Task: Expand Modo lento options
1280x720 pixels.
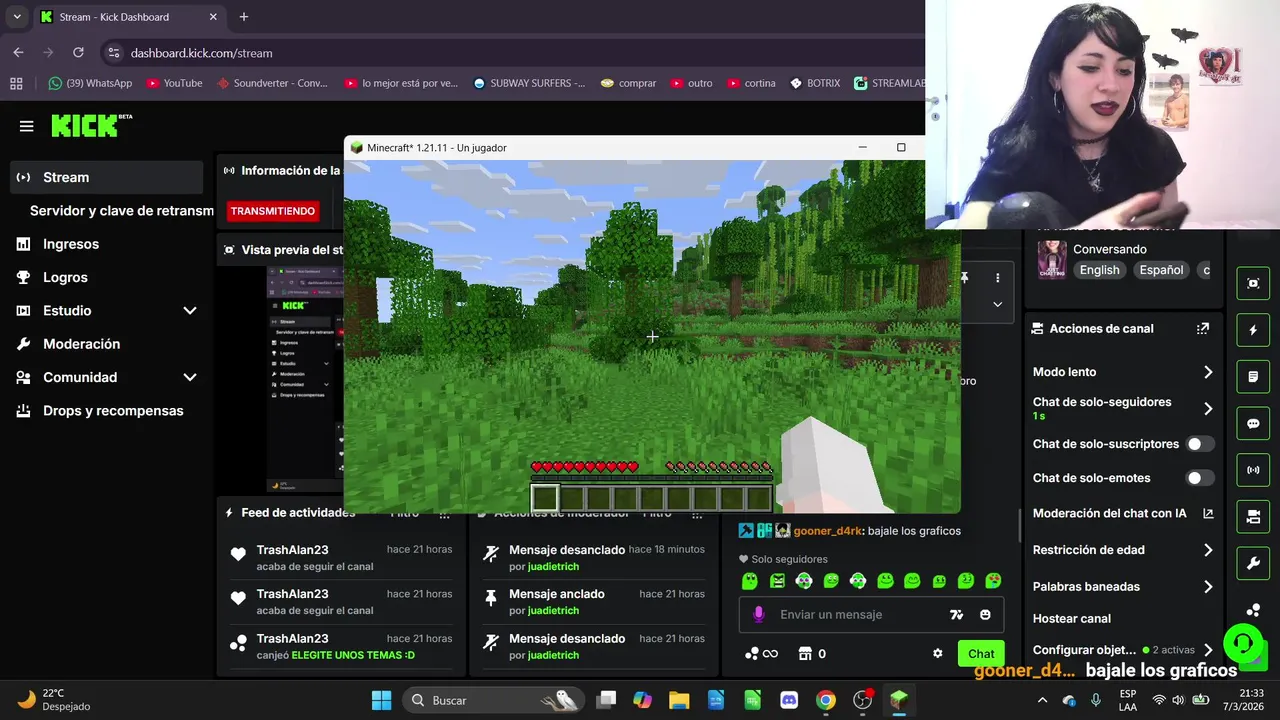Action: pos(1208,372)
